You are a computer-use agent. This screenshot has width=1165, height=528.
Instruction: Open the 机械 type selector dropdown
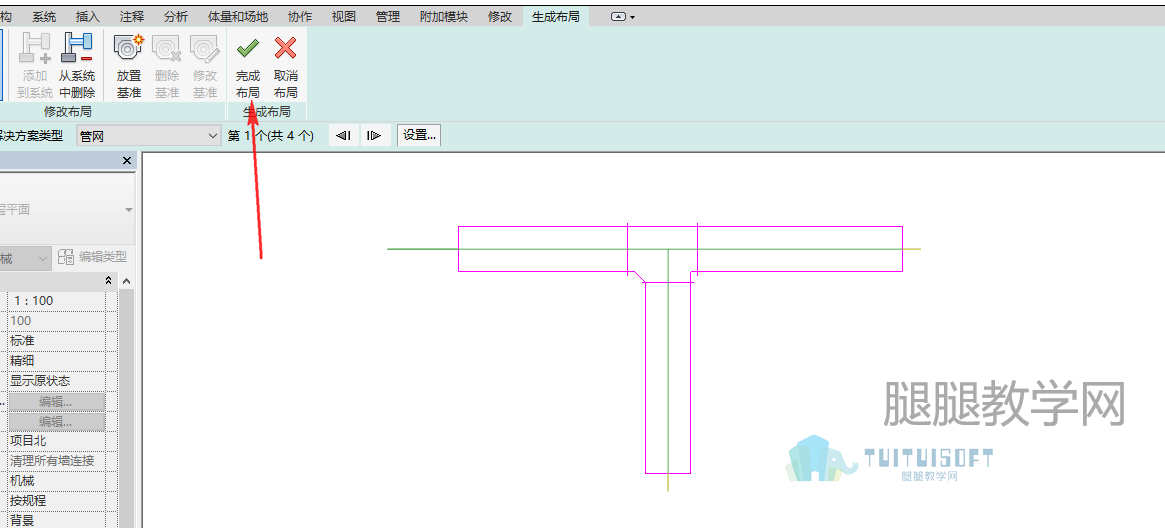coord(25,258)
